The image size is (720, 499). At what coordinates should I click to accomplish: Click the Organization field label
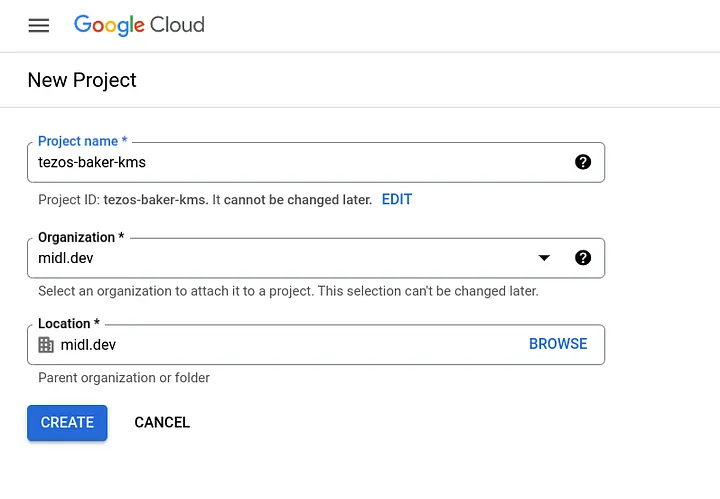80,238
